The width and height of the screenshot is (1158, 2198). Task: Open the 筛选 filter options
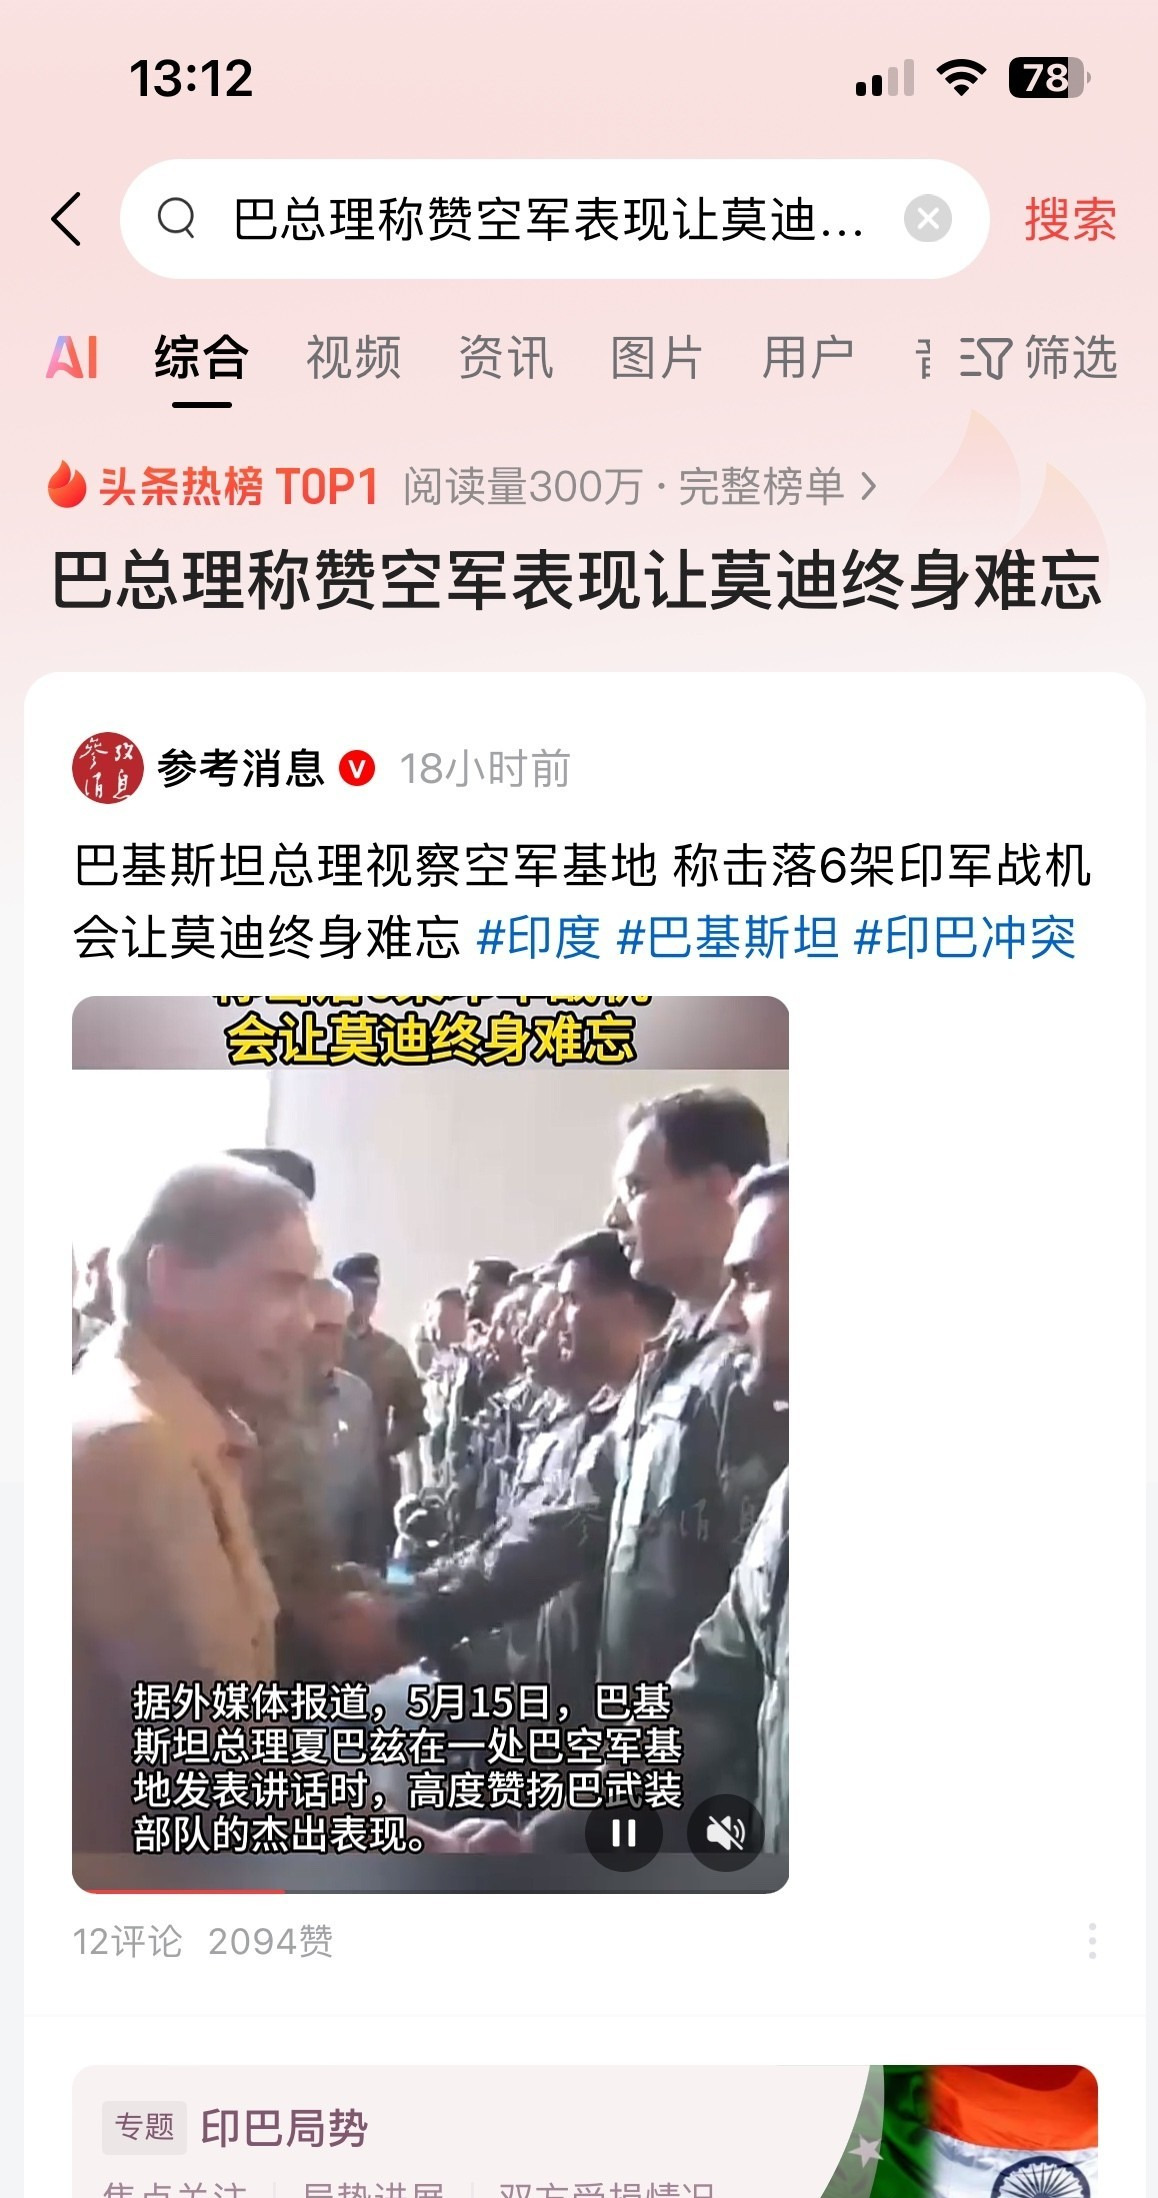click(x=1037, y=357)
